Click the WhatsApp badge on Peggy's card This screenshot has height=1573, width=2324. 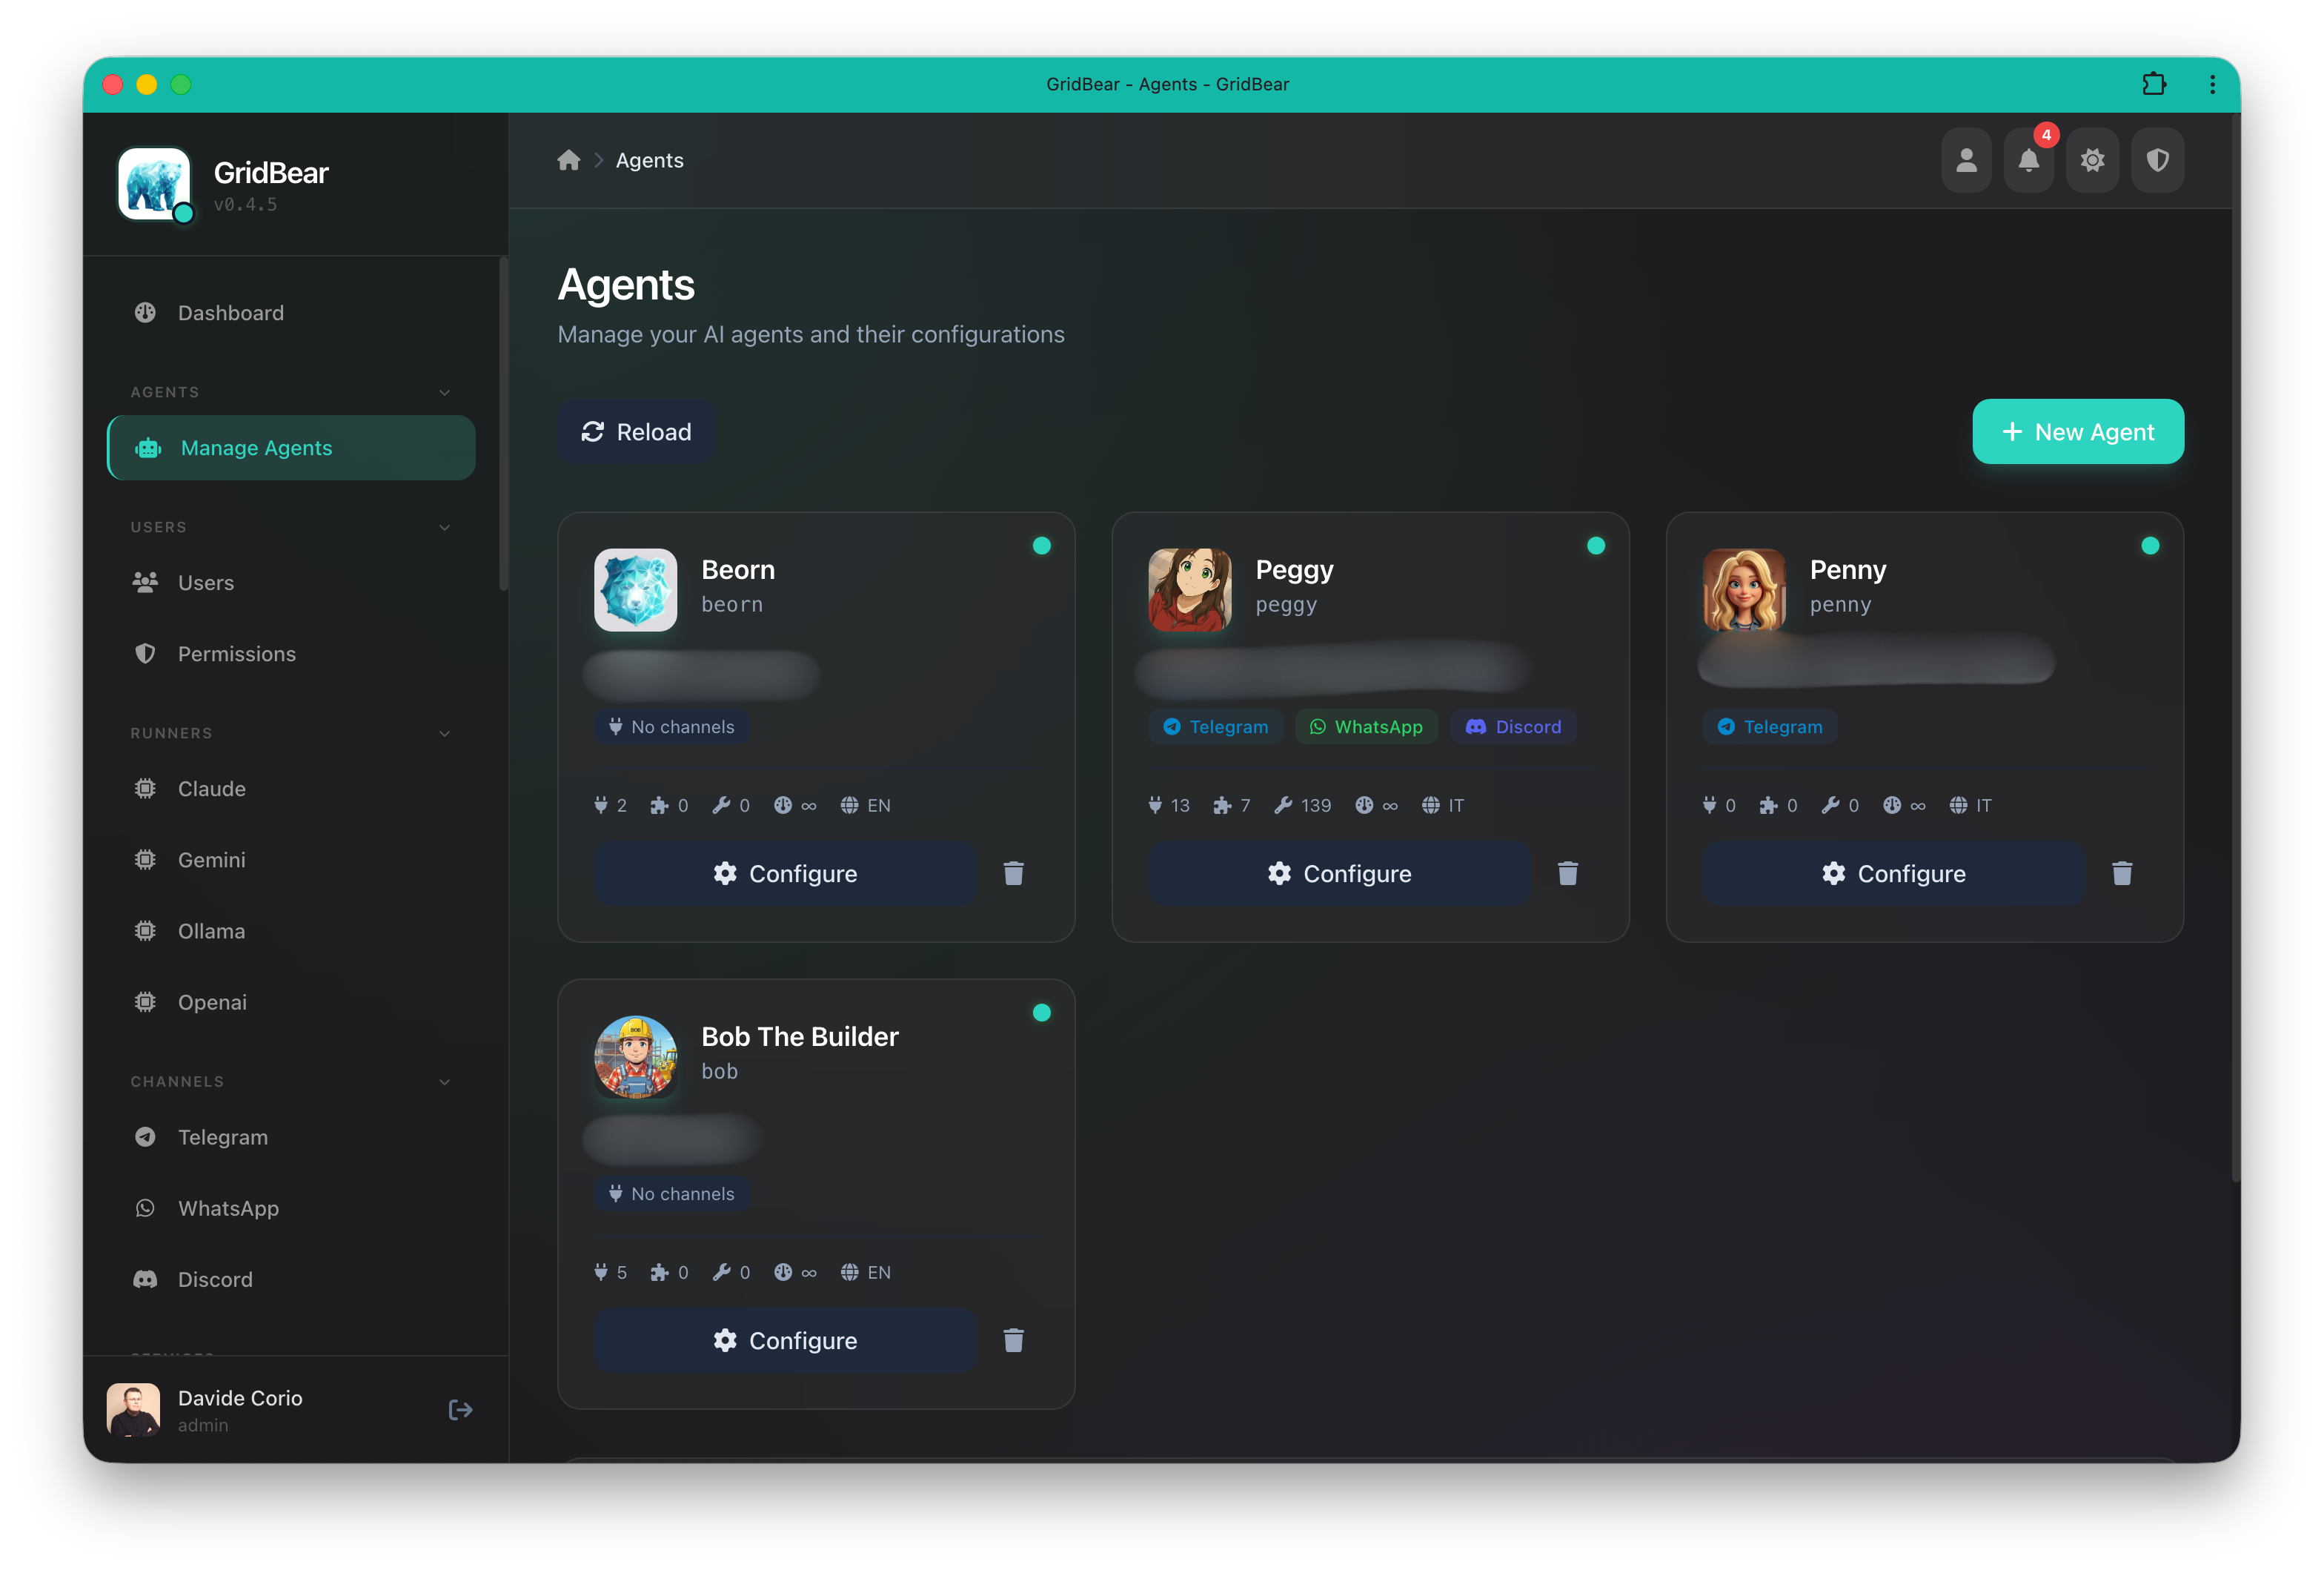(x=1366, y=726)
